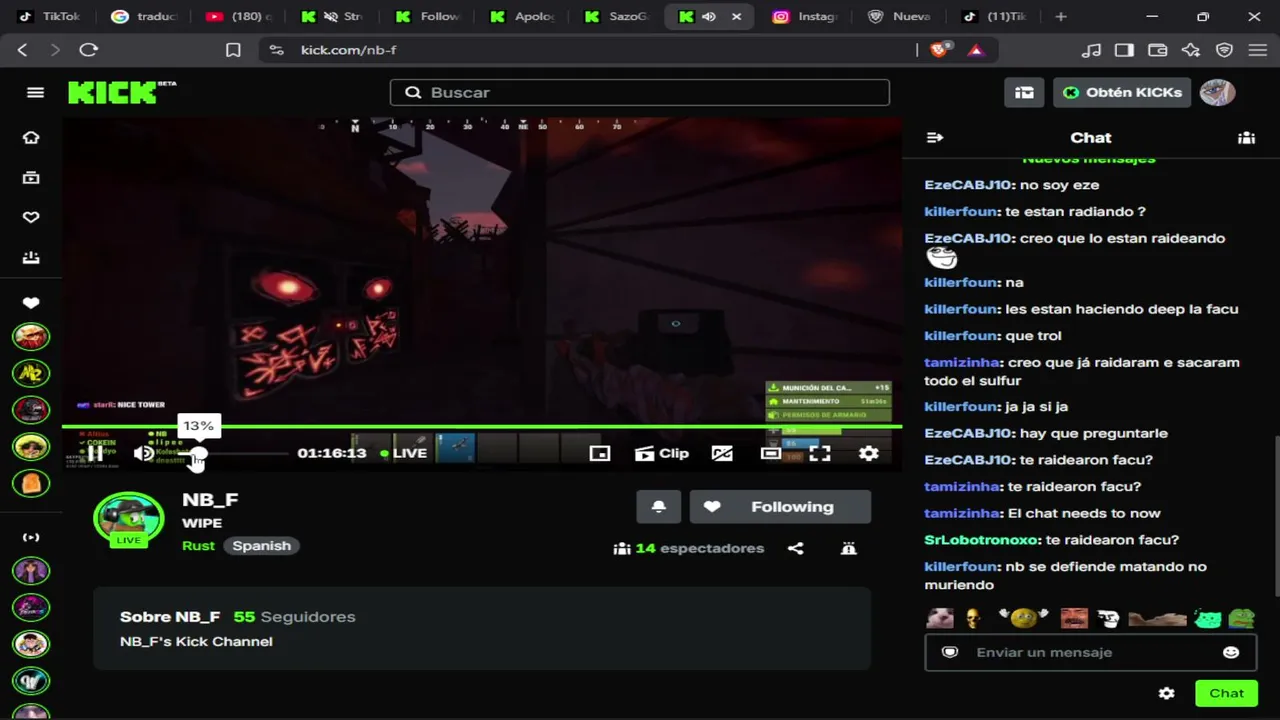This screenshot has width=1280, height=720.
Task: Collapse the chat panel
Action: (x=935, y=138)
